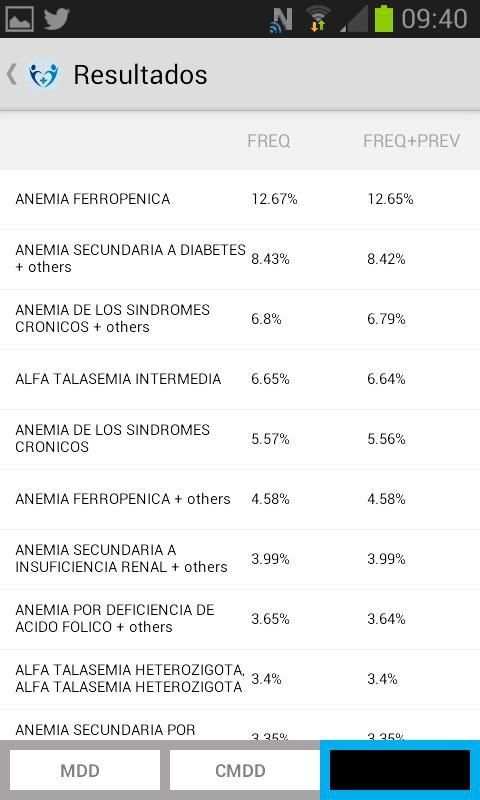Tap the FREQ column header

pos(269,141)
